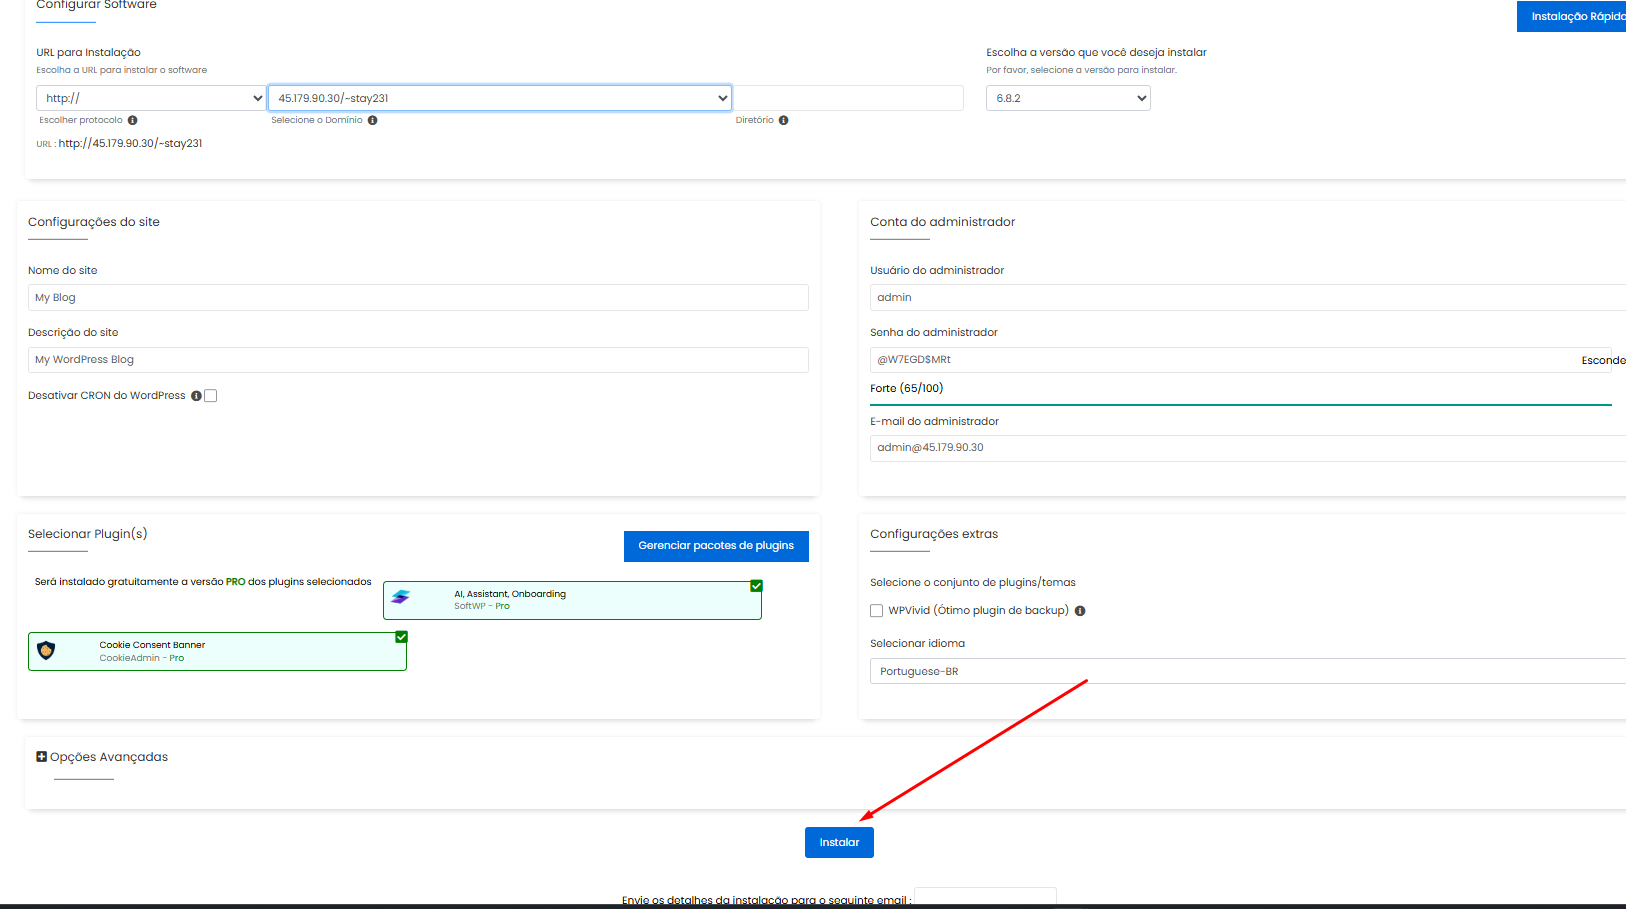
Task: Click the info icon beside Selecione o Domínio
Action: point(372,120)
